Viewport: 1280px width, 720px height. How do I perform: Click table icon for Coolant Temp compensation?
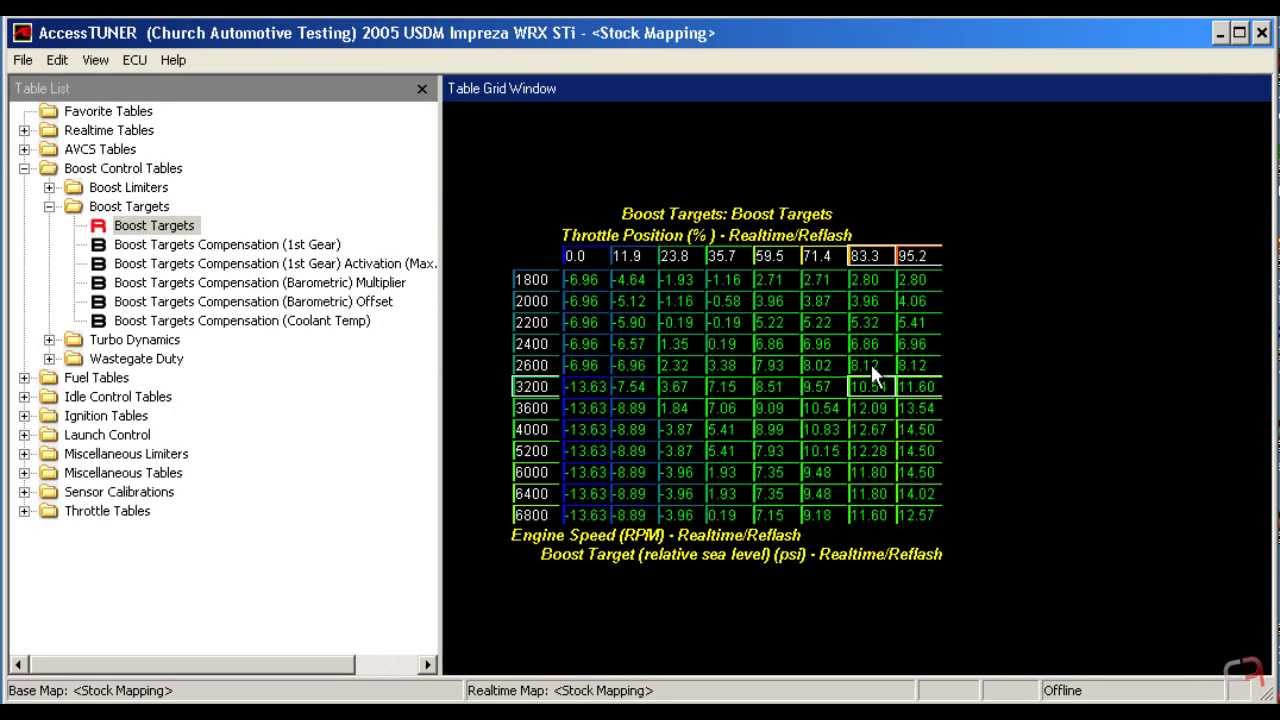98,321
